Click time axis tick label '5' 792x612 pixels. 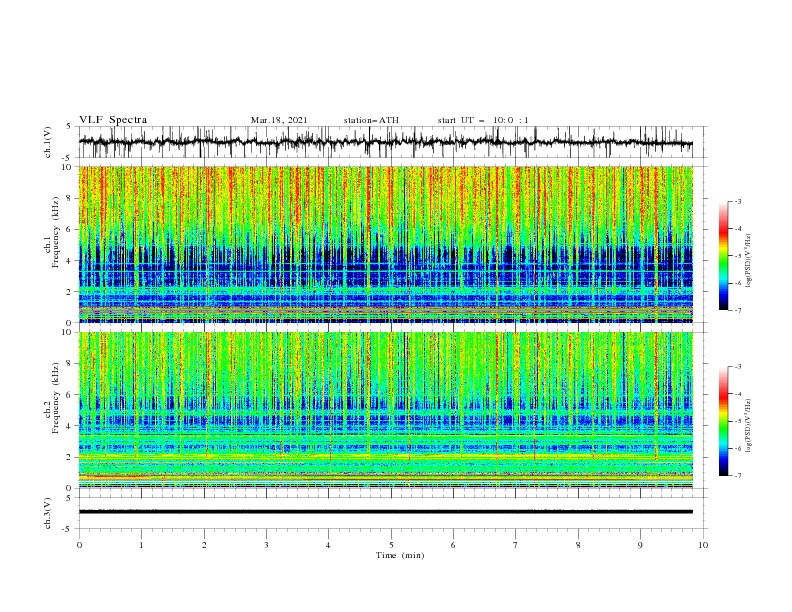[391, 545]
